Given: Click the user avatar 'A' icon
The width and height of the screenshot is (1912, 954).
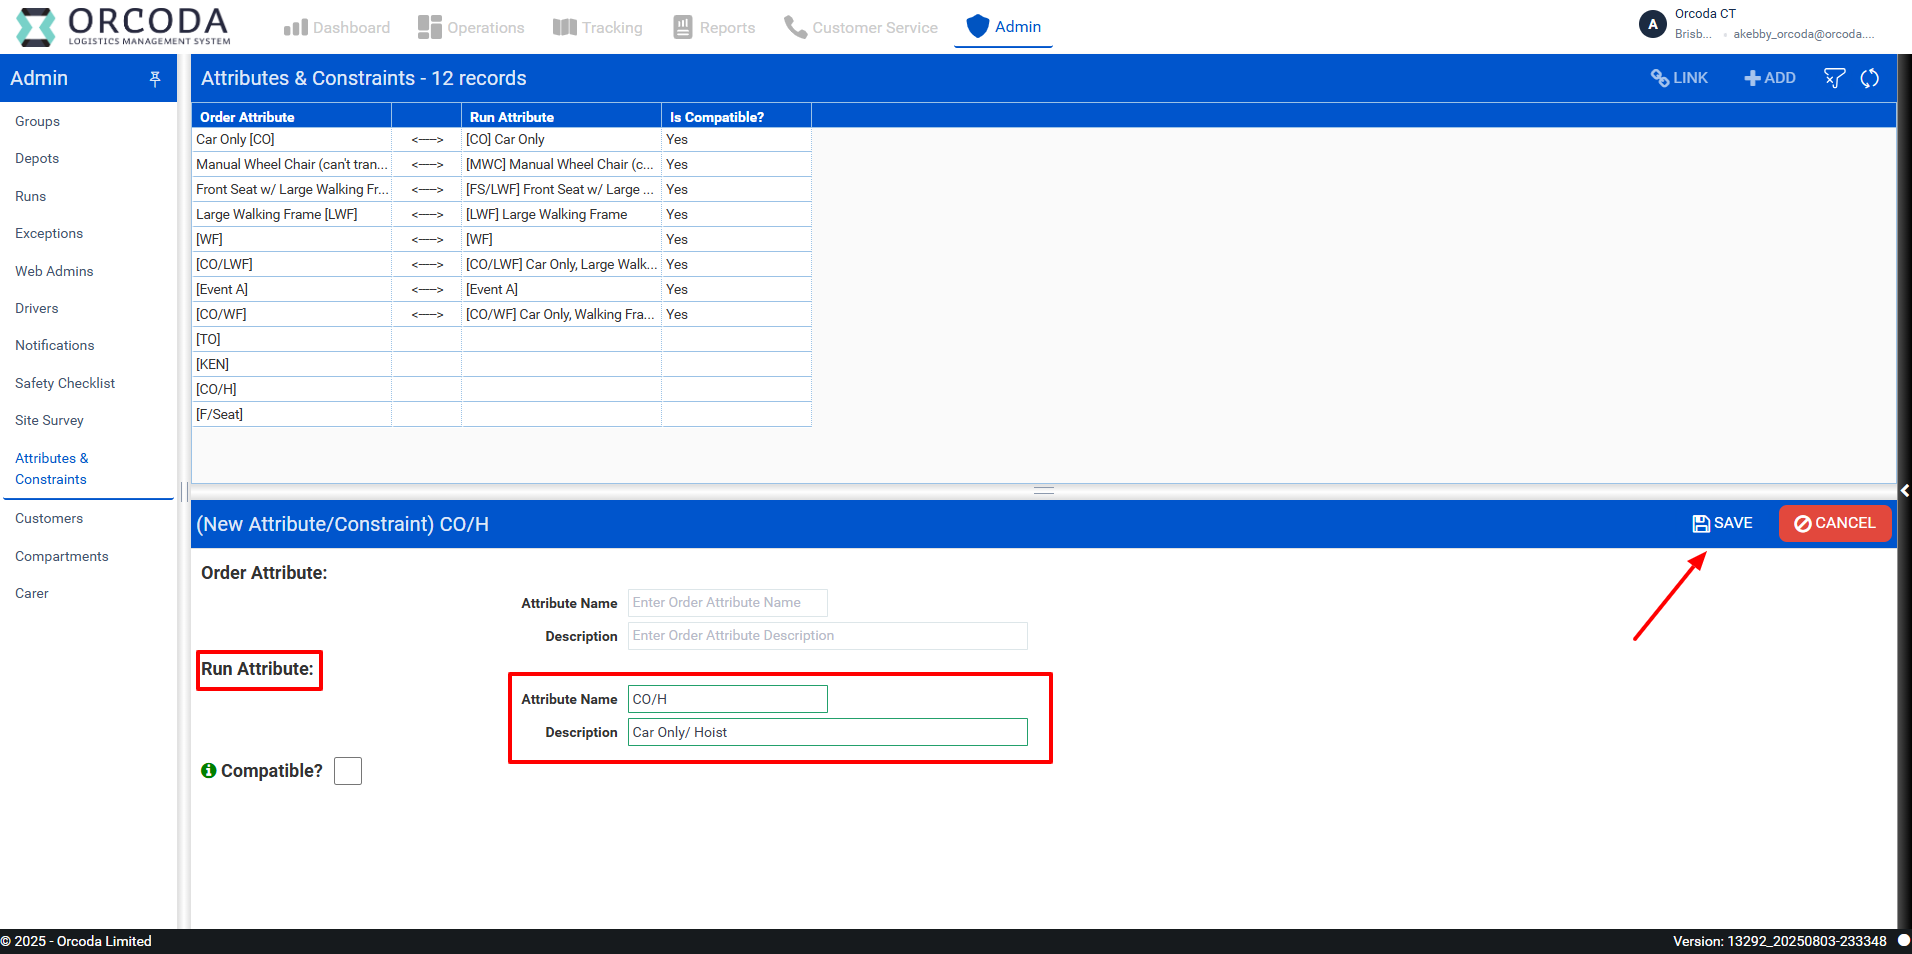Looking at the screenshot, I should [x=1652, y=24].
